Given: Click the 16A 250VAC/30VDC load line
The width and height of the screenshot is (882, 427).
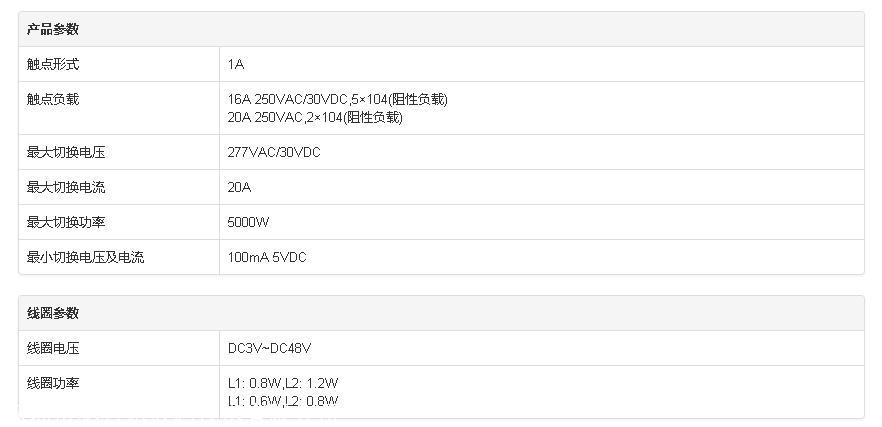Looking at the screenshot, I should click(x=337, y=99).
